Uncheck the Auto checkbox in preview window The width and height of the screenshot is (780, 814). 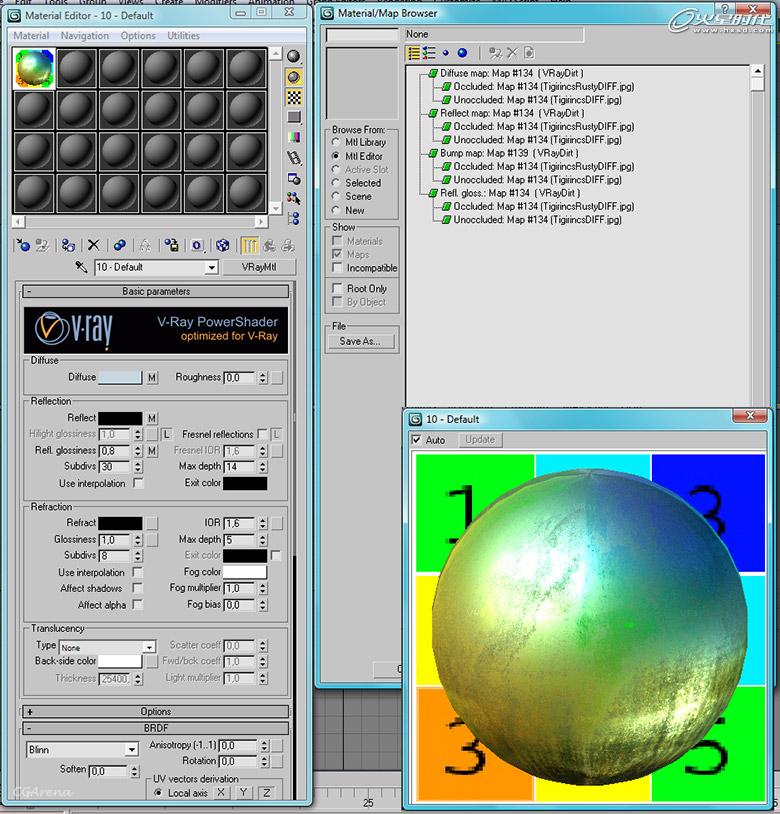(416, 440)
